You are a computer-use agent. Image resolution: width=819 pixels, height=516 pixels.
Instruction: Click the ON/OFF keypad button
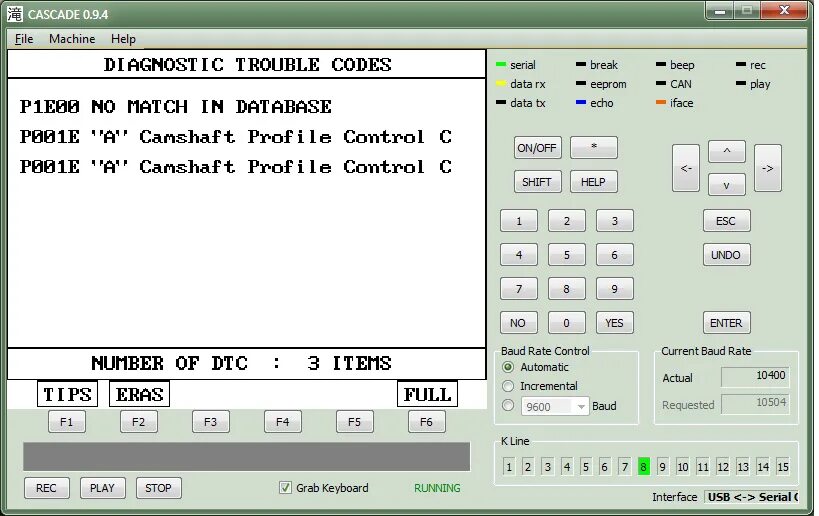tap(537, 148)
